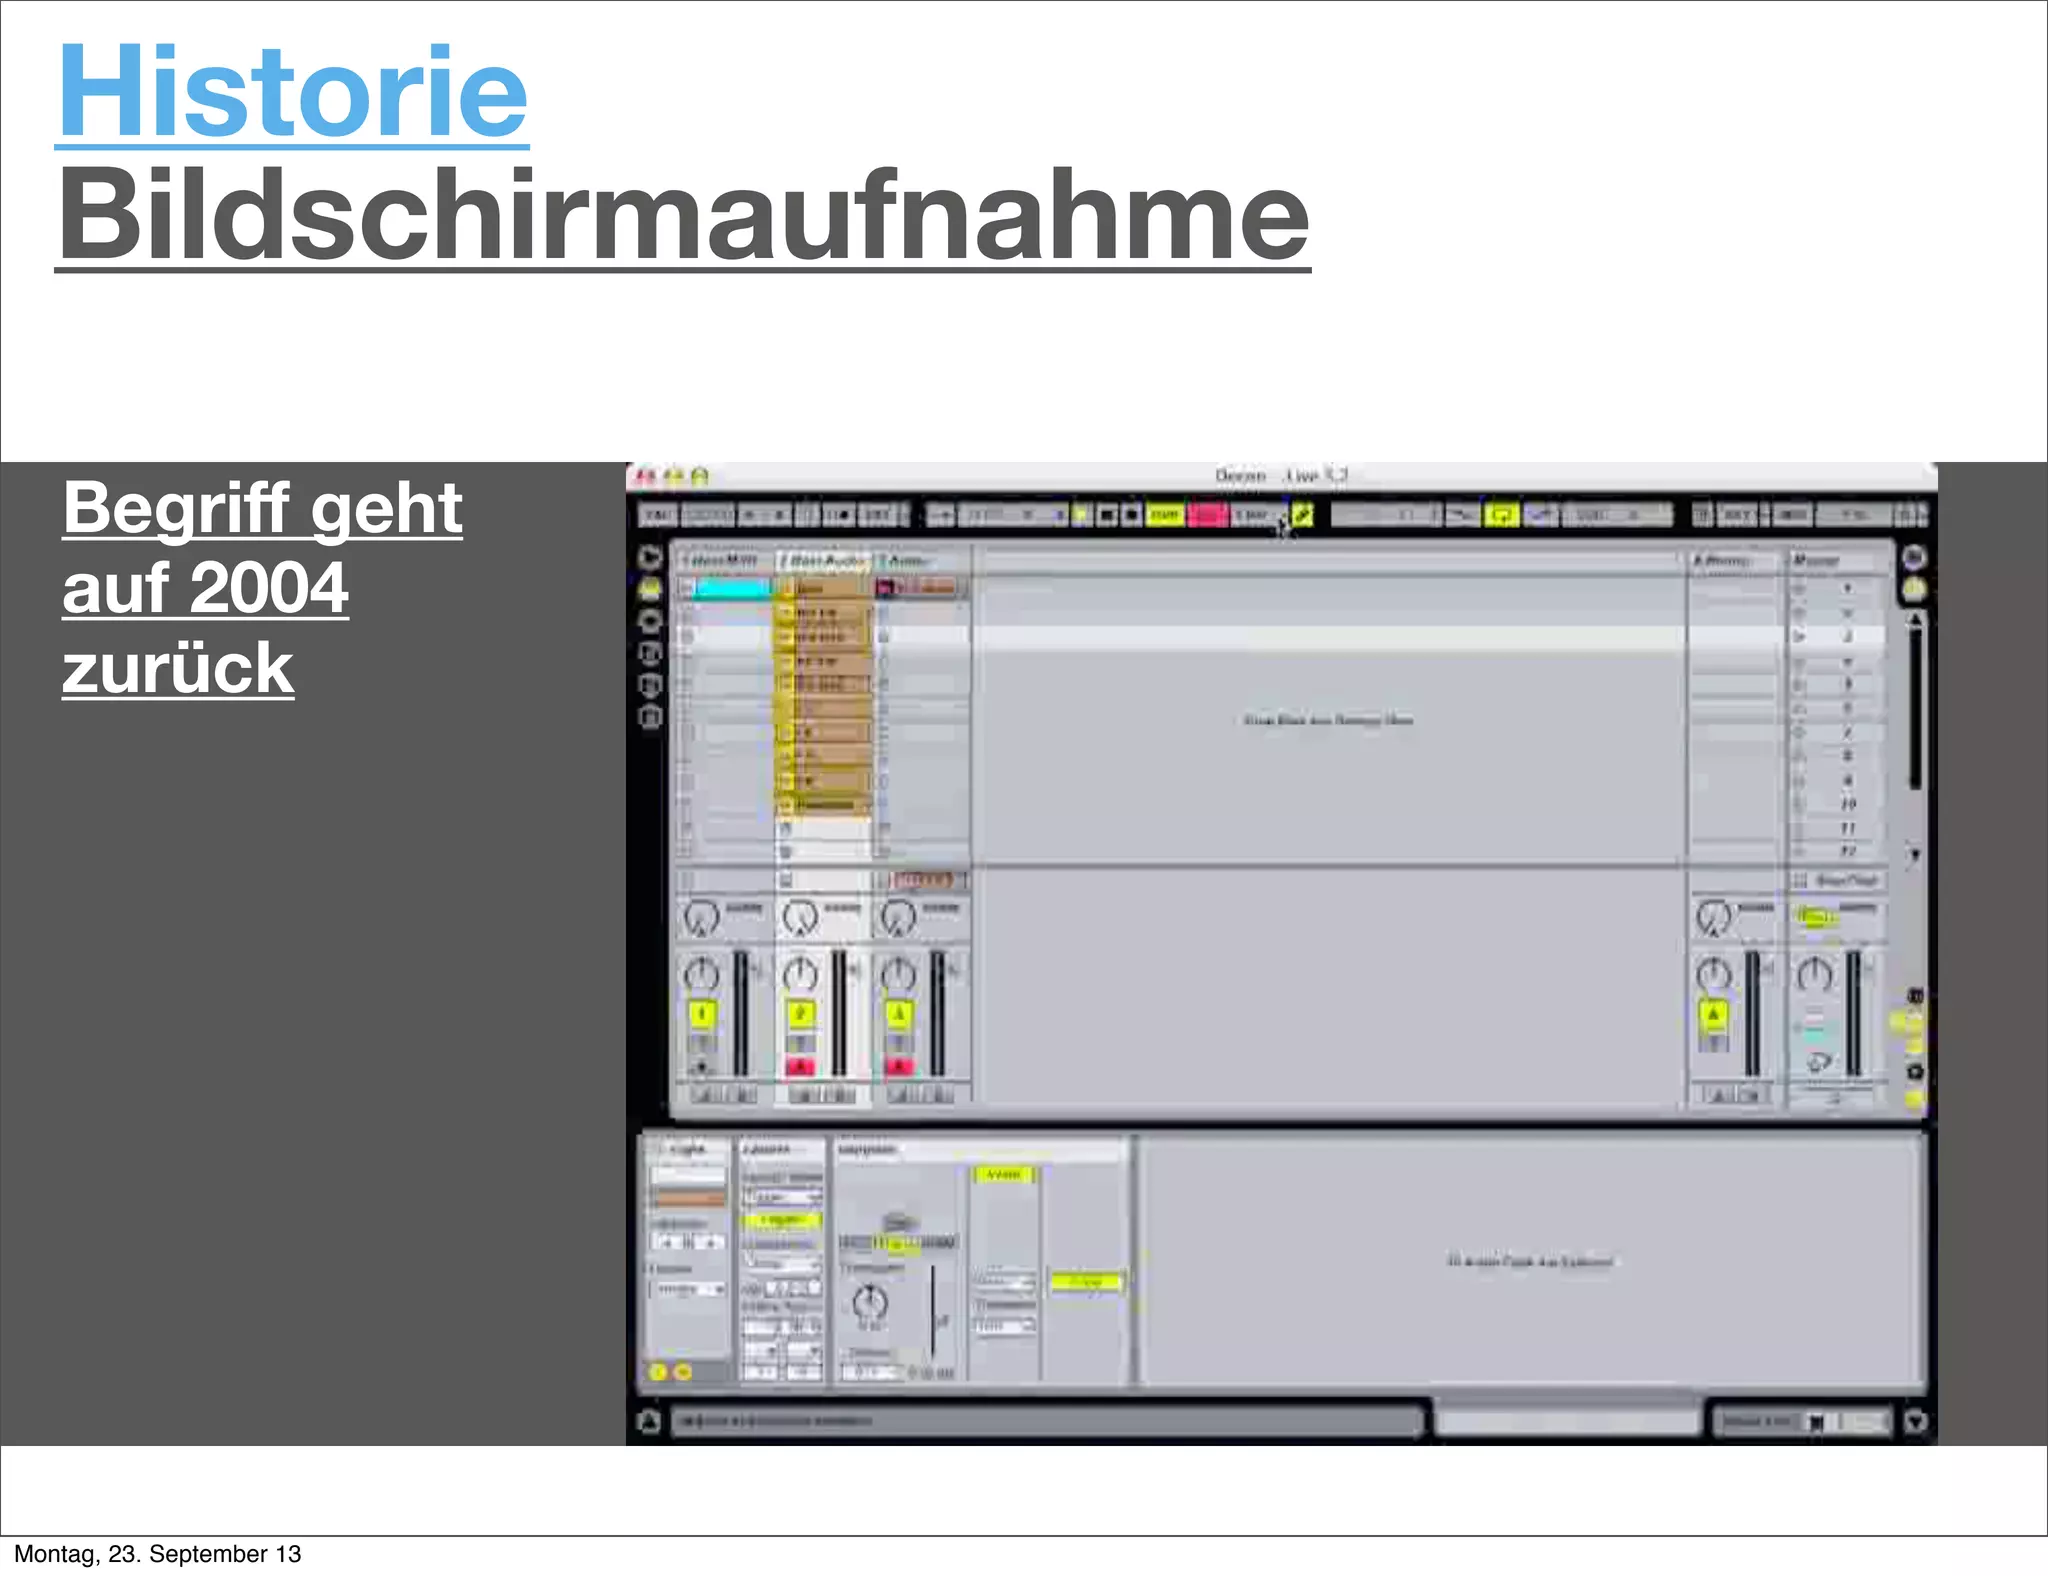Toggle browser visibility with top-left triangle icon
This screenshot has height=1576, width=2048.
pos(650,556)
